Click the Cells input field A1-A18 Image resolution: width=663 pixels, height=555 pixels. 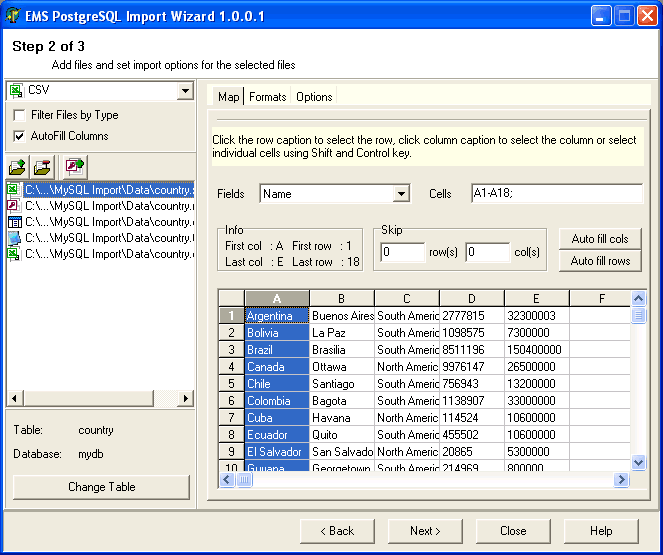(557, 194)
